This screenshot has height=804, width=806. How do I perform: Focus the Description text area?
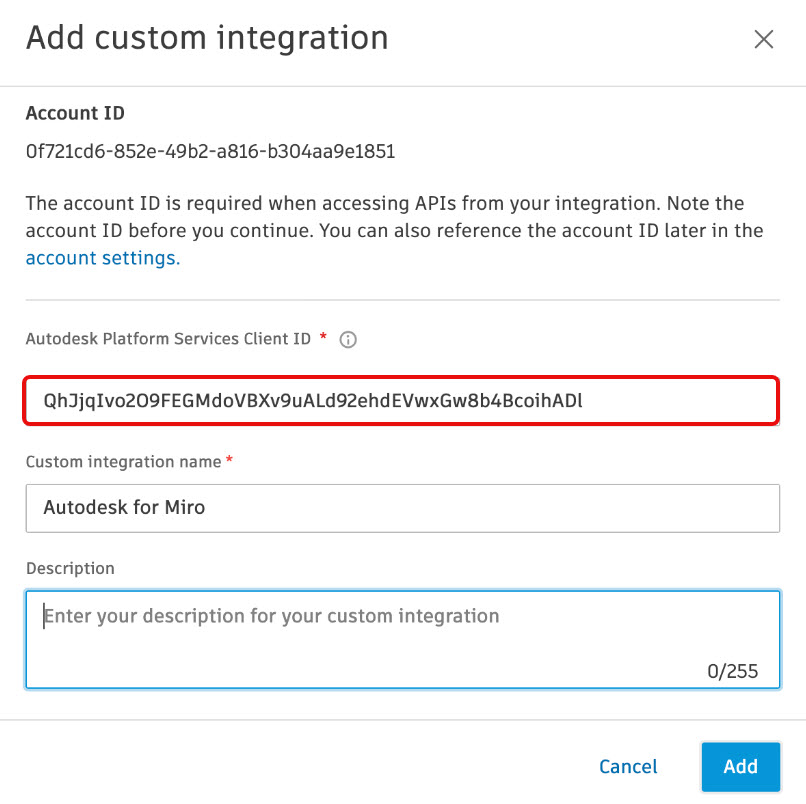(402, 638)
